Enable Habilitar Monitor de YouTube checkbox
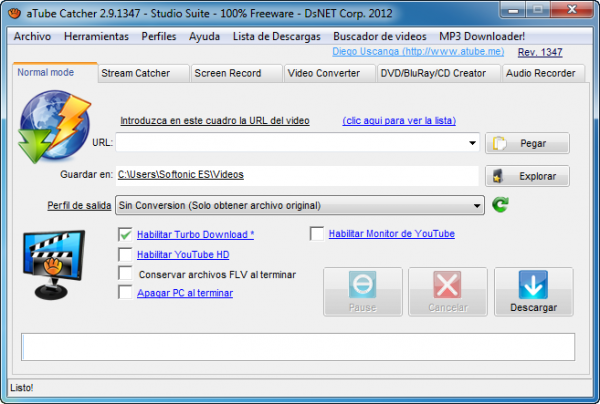The image size is (600, 404). point(317,234)
